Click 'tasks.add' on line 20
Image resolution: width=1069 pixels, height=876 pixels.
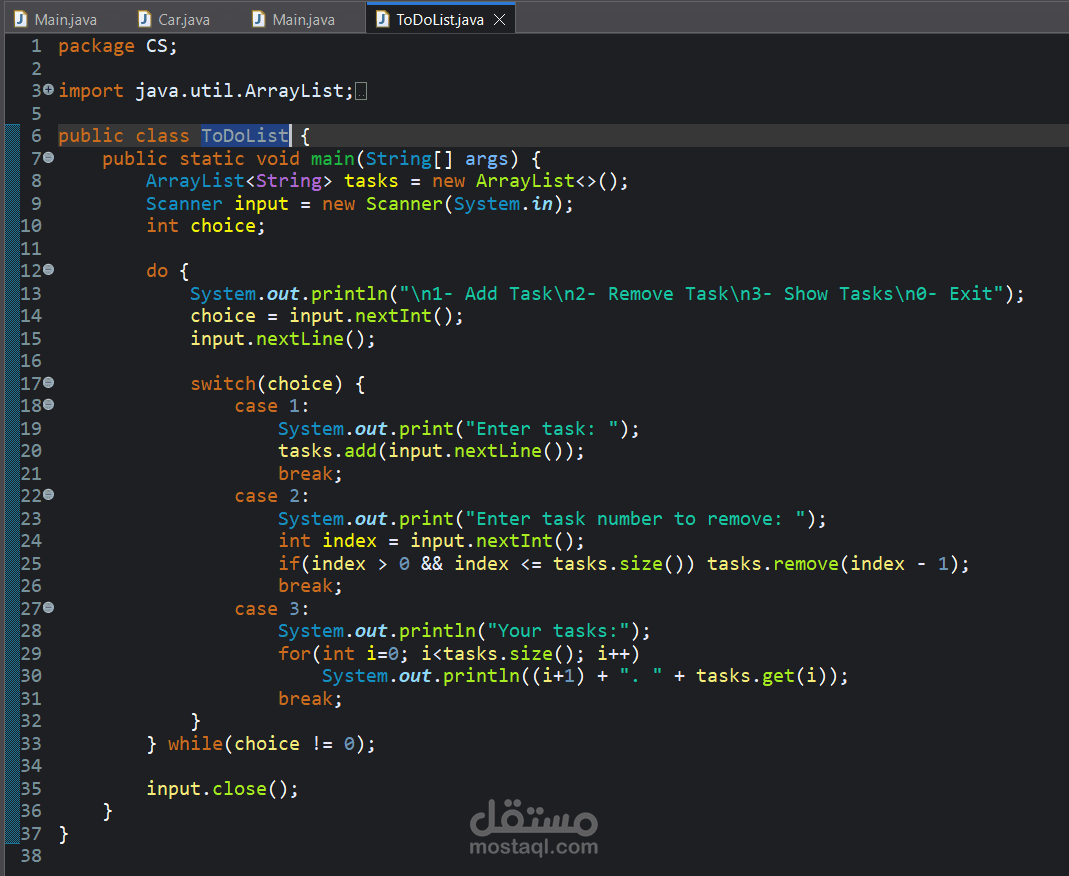pos(327,451)
